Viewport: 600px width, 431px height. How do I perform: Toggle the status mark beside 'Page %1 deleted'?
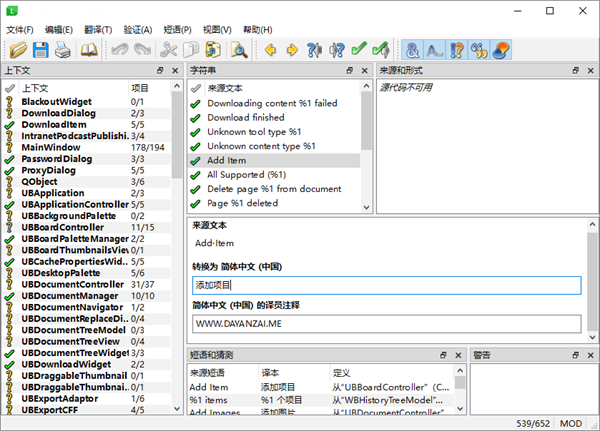(195, 203)
